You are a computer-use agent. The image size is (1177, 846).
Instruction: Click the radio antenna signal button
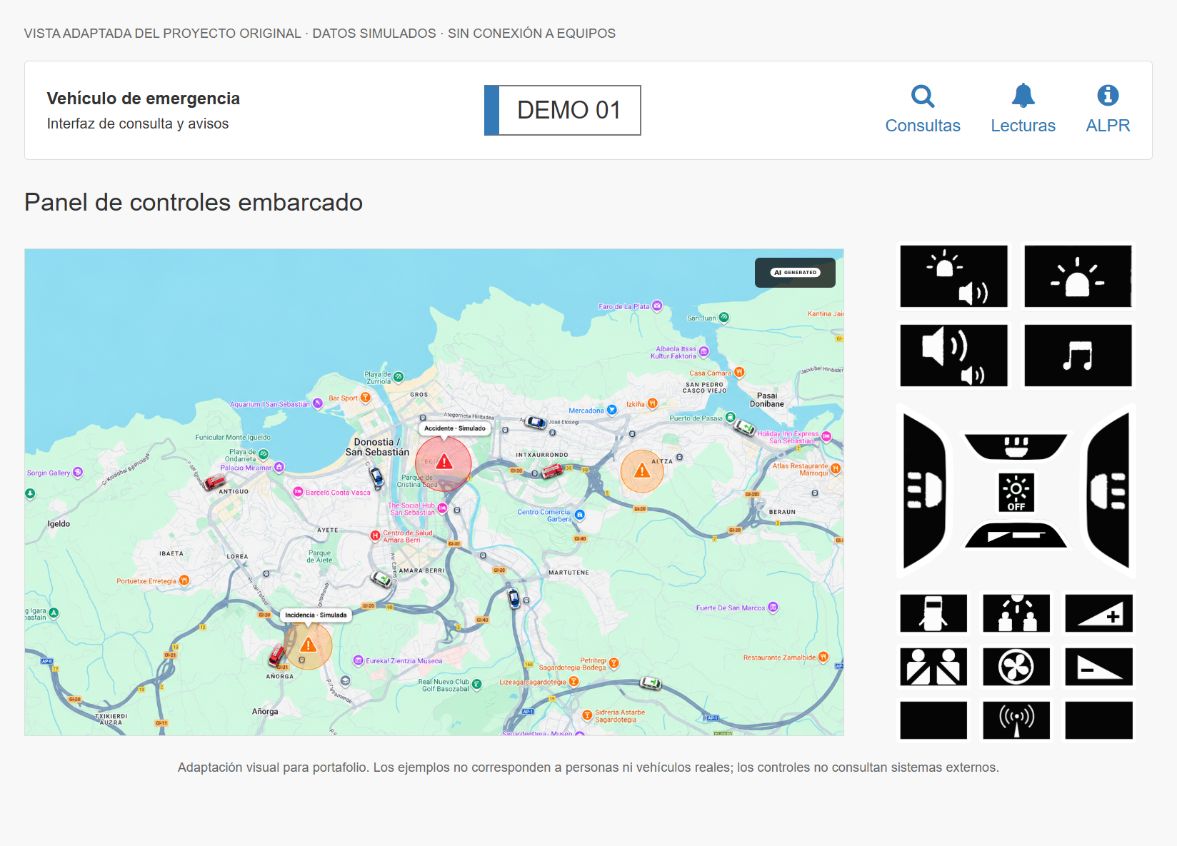(x=1016, y=720)
